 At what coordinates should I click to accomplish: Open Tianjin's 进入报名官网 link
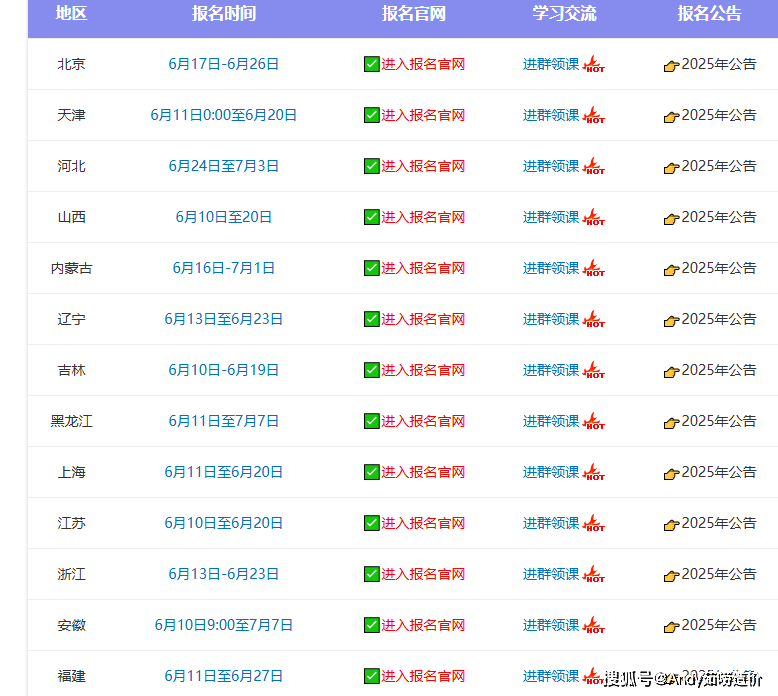423,115
